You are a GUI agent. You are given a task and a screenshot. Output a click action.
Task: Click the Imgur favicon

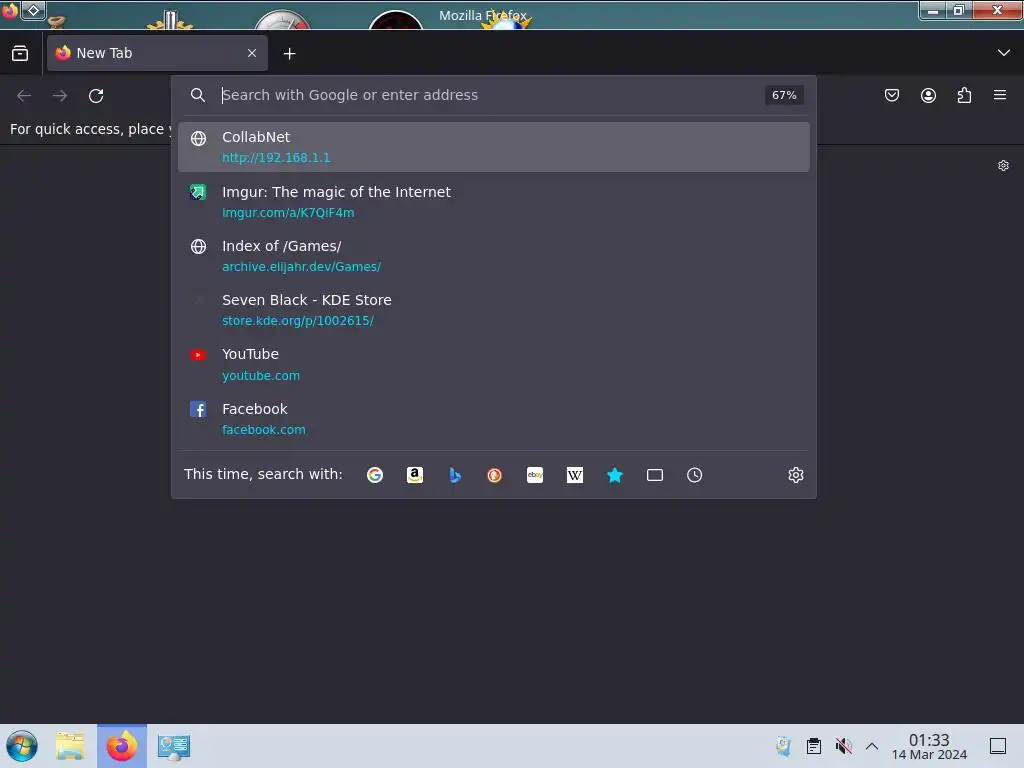tap(198, 192)
